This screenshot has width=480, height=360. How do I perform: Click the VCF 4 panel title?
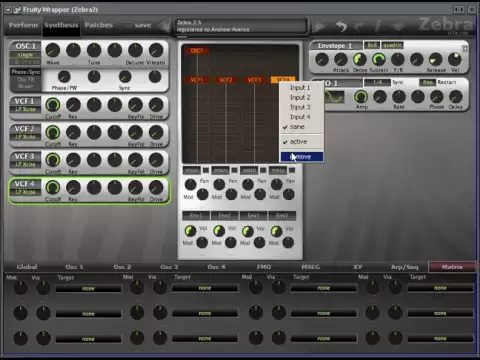point(24,184)
